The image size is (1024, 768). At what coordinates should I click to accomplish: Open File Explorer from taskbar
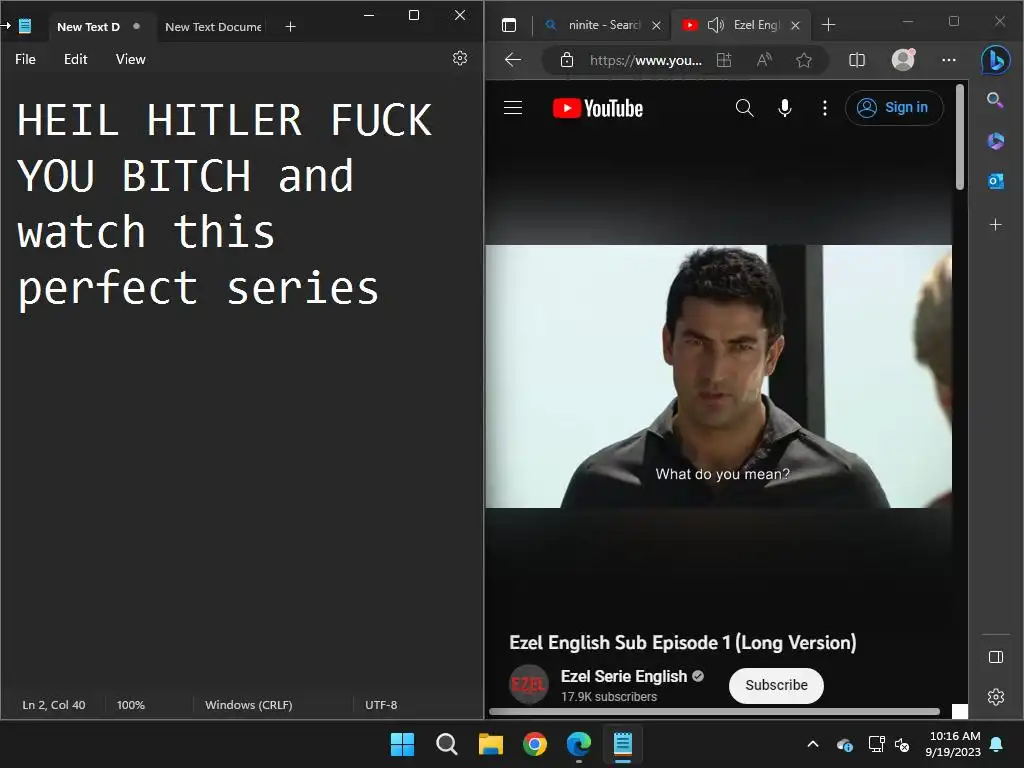point(490,744)
